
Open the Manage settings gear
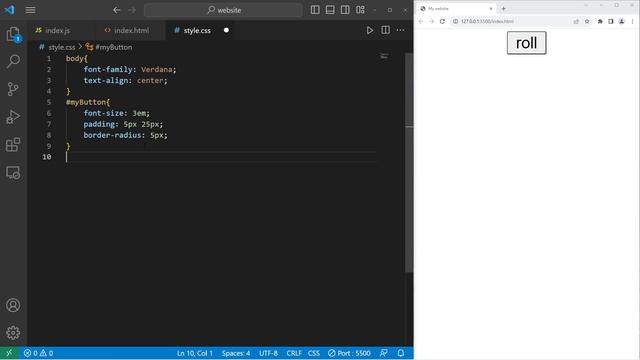(13, 333)
